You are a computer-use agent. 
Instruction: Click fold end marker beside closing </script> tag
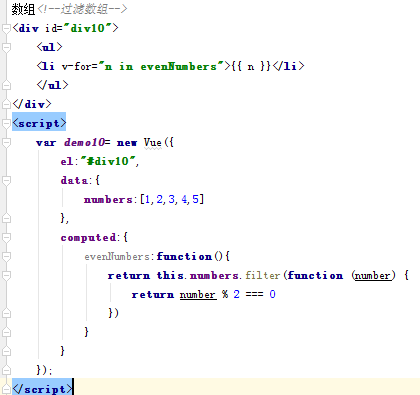click(6, 389)
